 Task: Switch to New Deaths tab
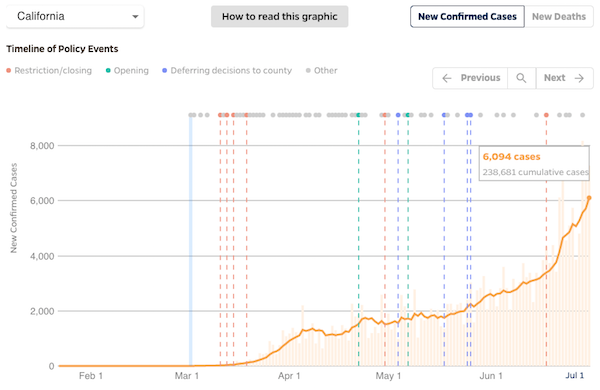pyautogui.click(x=559, y=16)
